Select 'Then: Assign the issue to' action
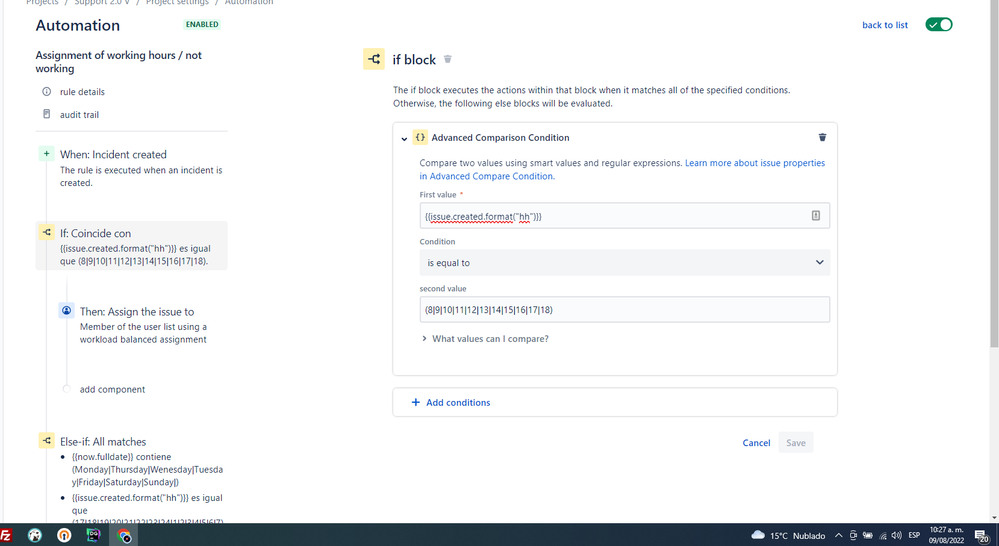 click(x=143, y=325)
